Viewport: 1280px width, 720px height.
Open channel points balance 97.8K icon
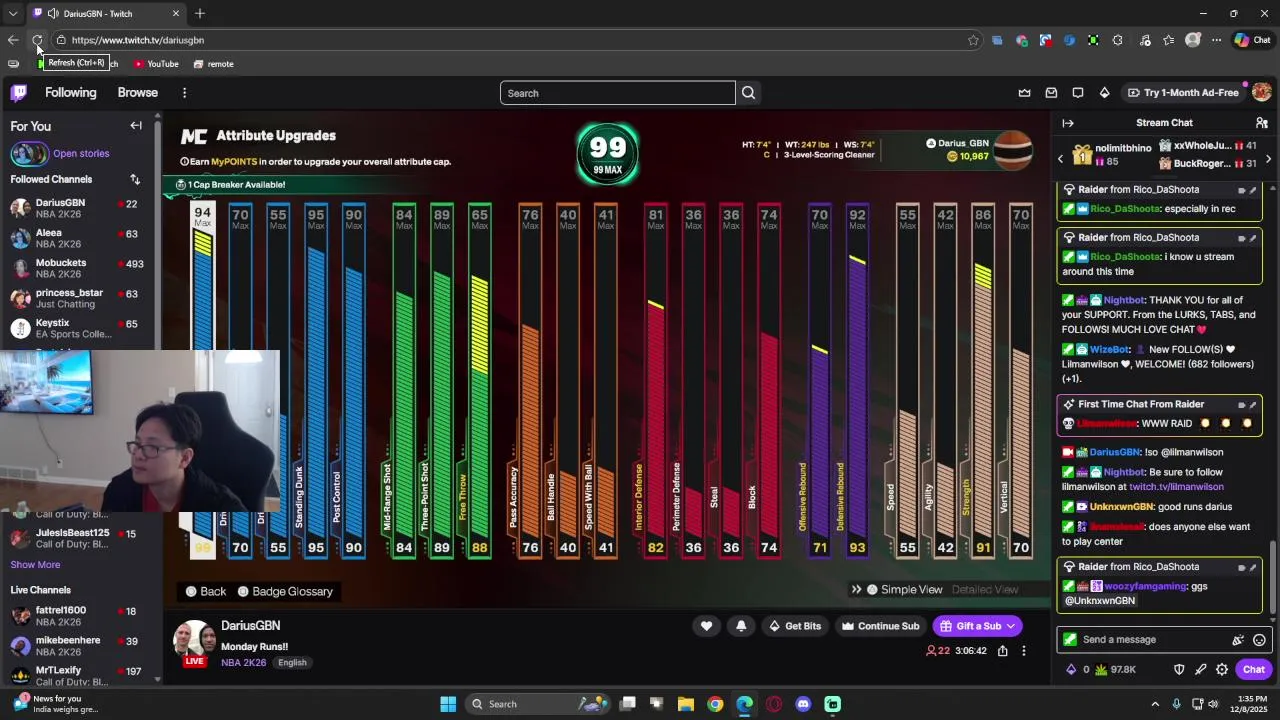coord(1116,670)
